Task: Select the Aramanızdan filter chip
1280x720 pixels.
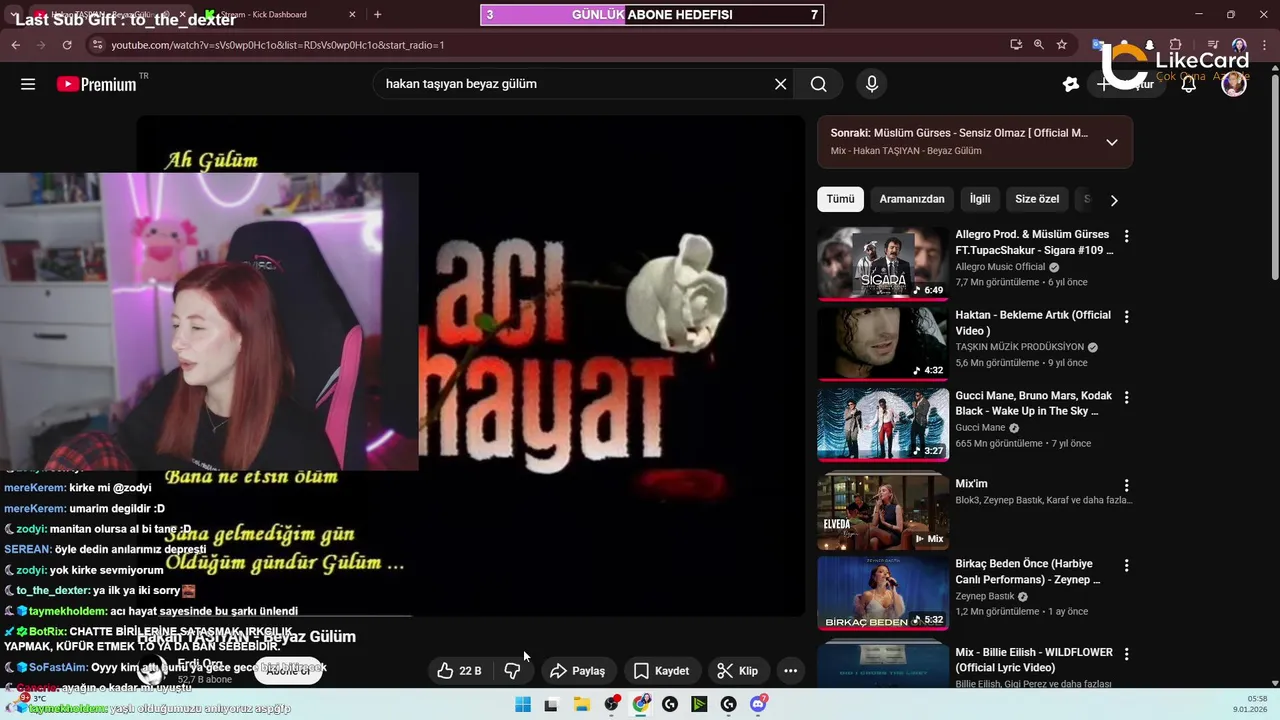Action: pos(912,199)
